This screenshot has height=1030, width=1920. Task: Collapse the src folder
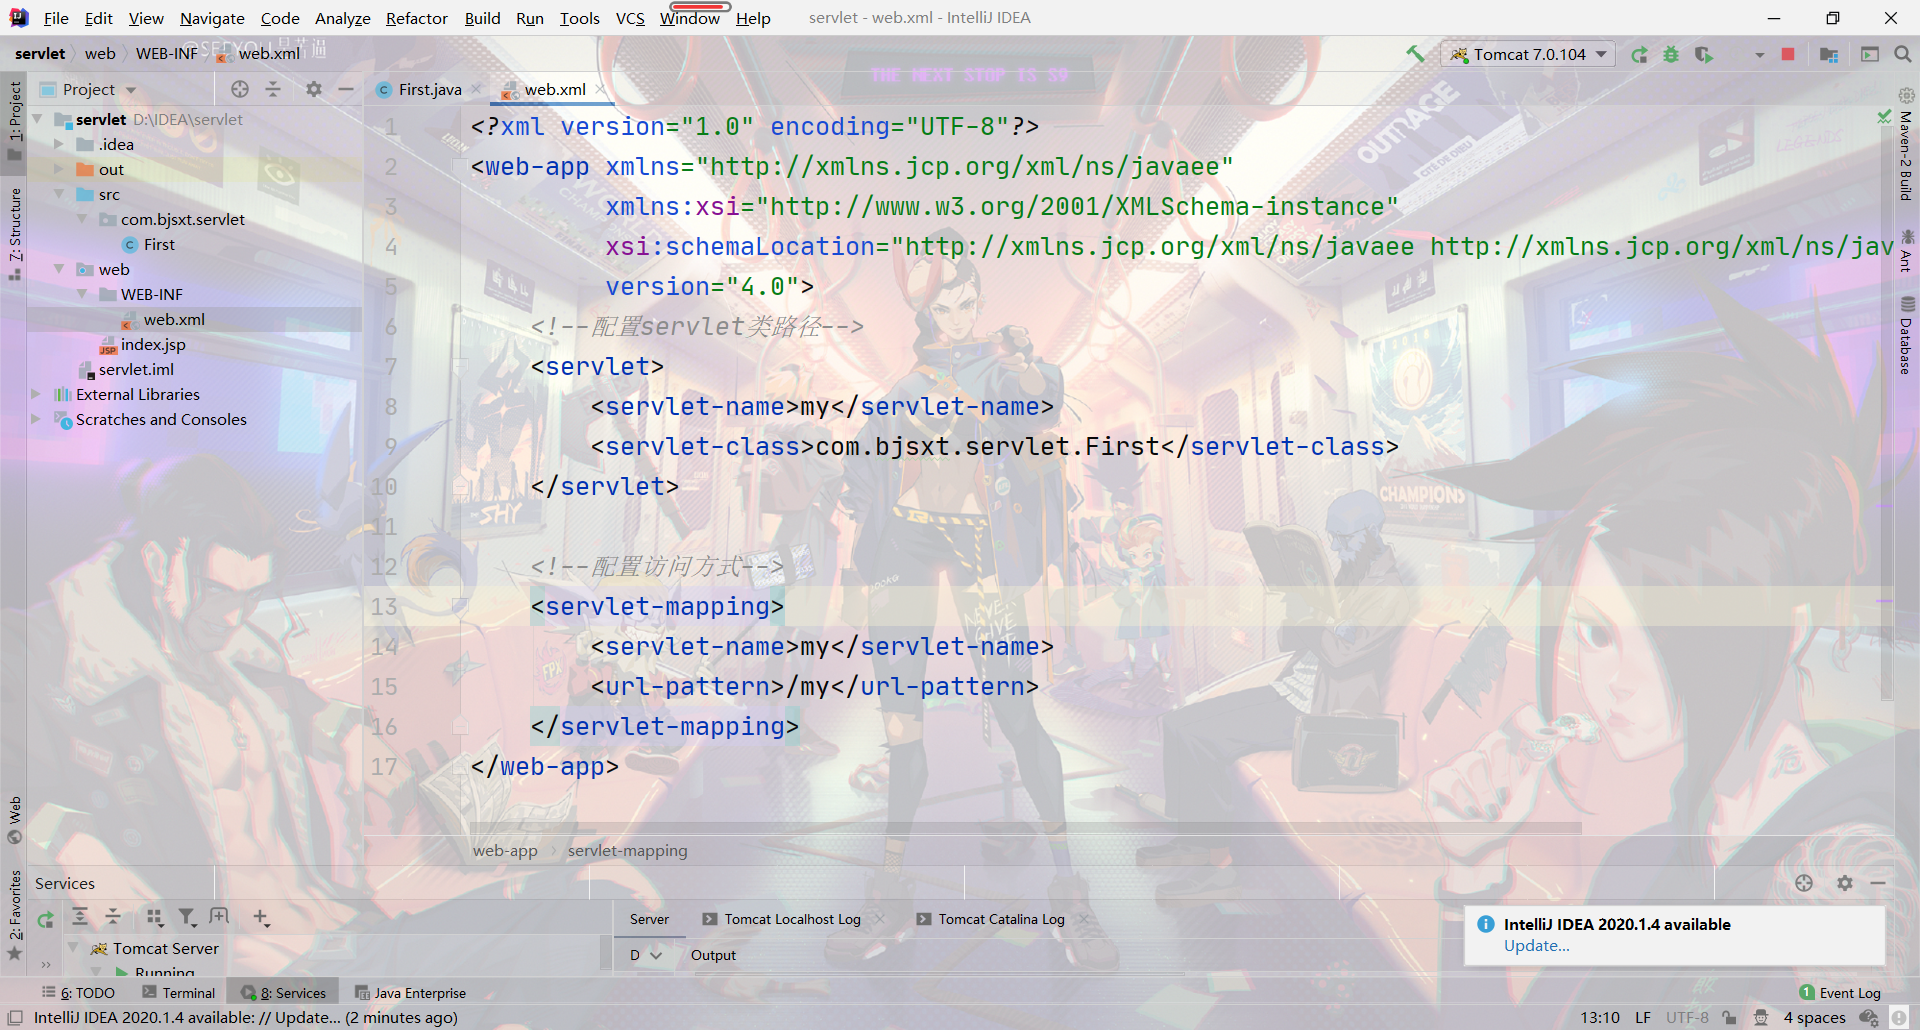coord(60,195)
